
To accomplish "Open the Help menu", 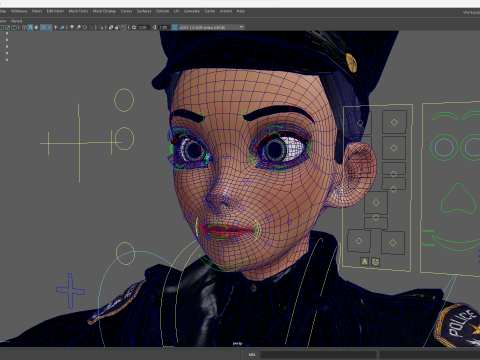I will click(241, 11).
